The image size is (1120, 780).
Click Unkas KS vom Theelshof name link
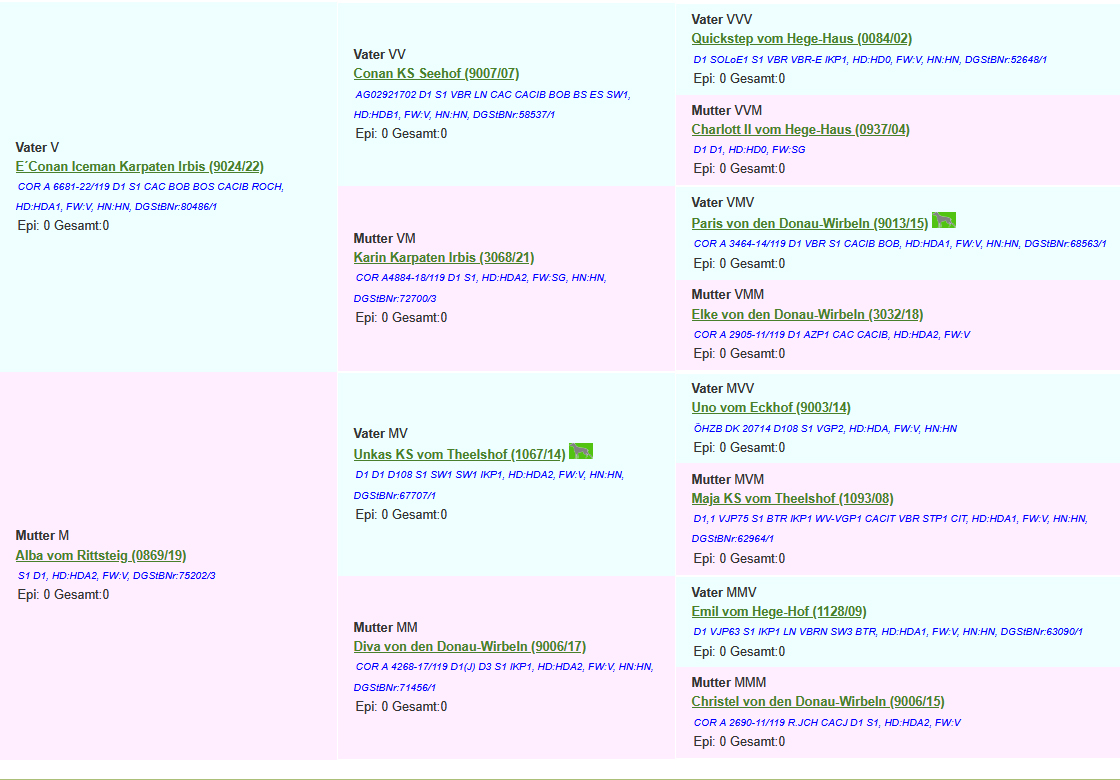pyautogui.click(x=459, y=454)
